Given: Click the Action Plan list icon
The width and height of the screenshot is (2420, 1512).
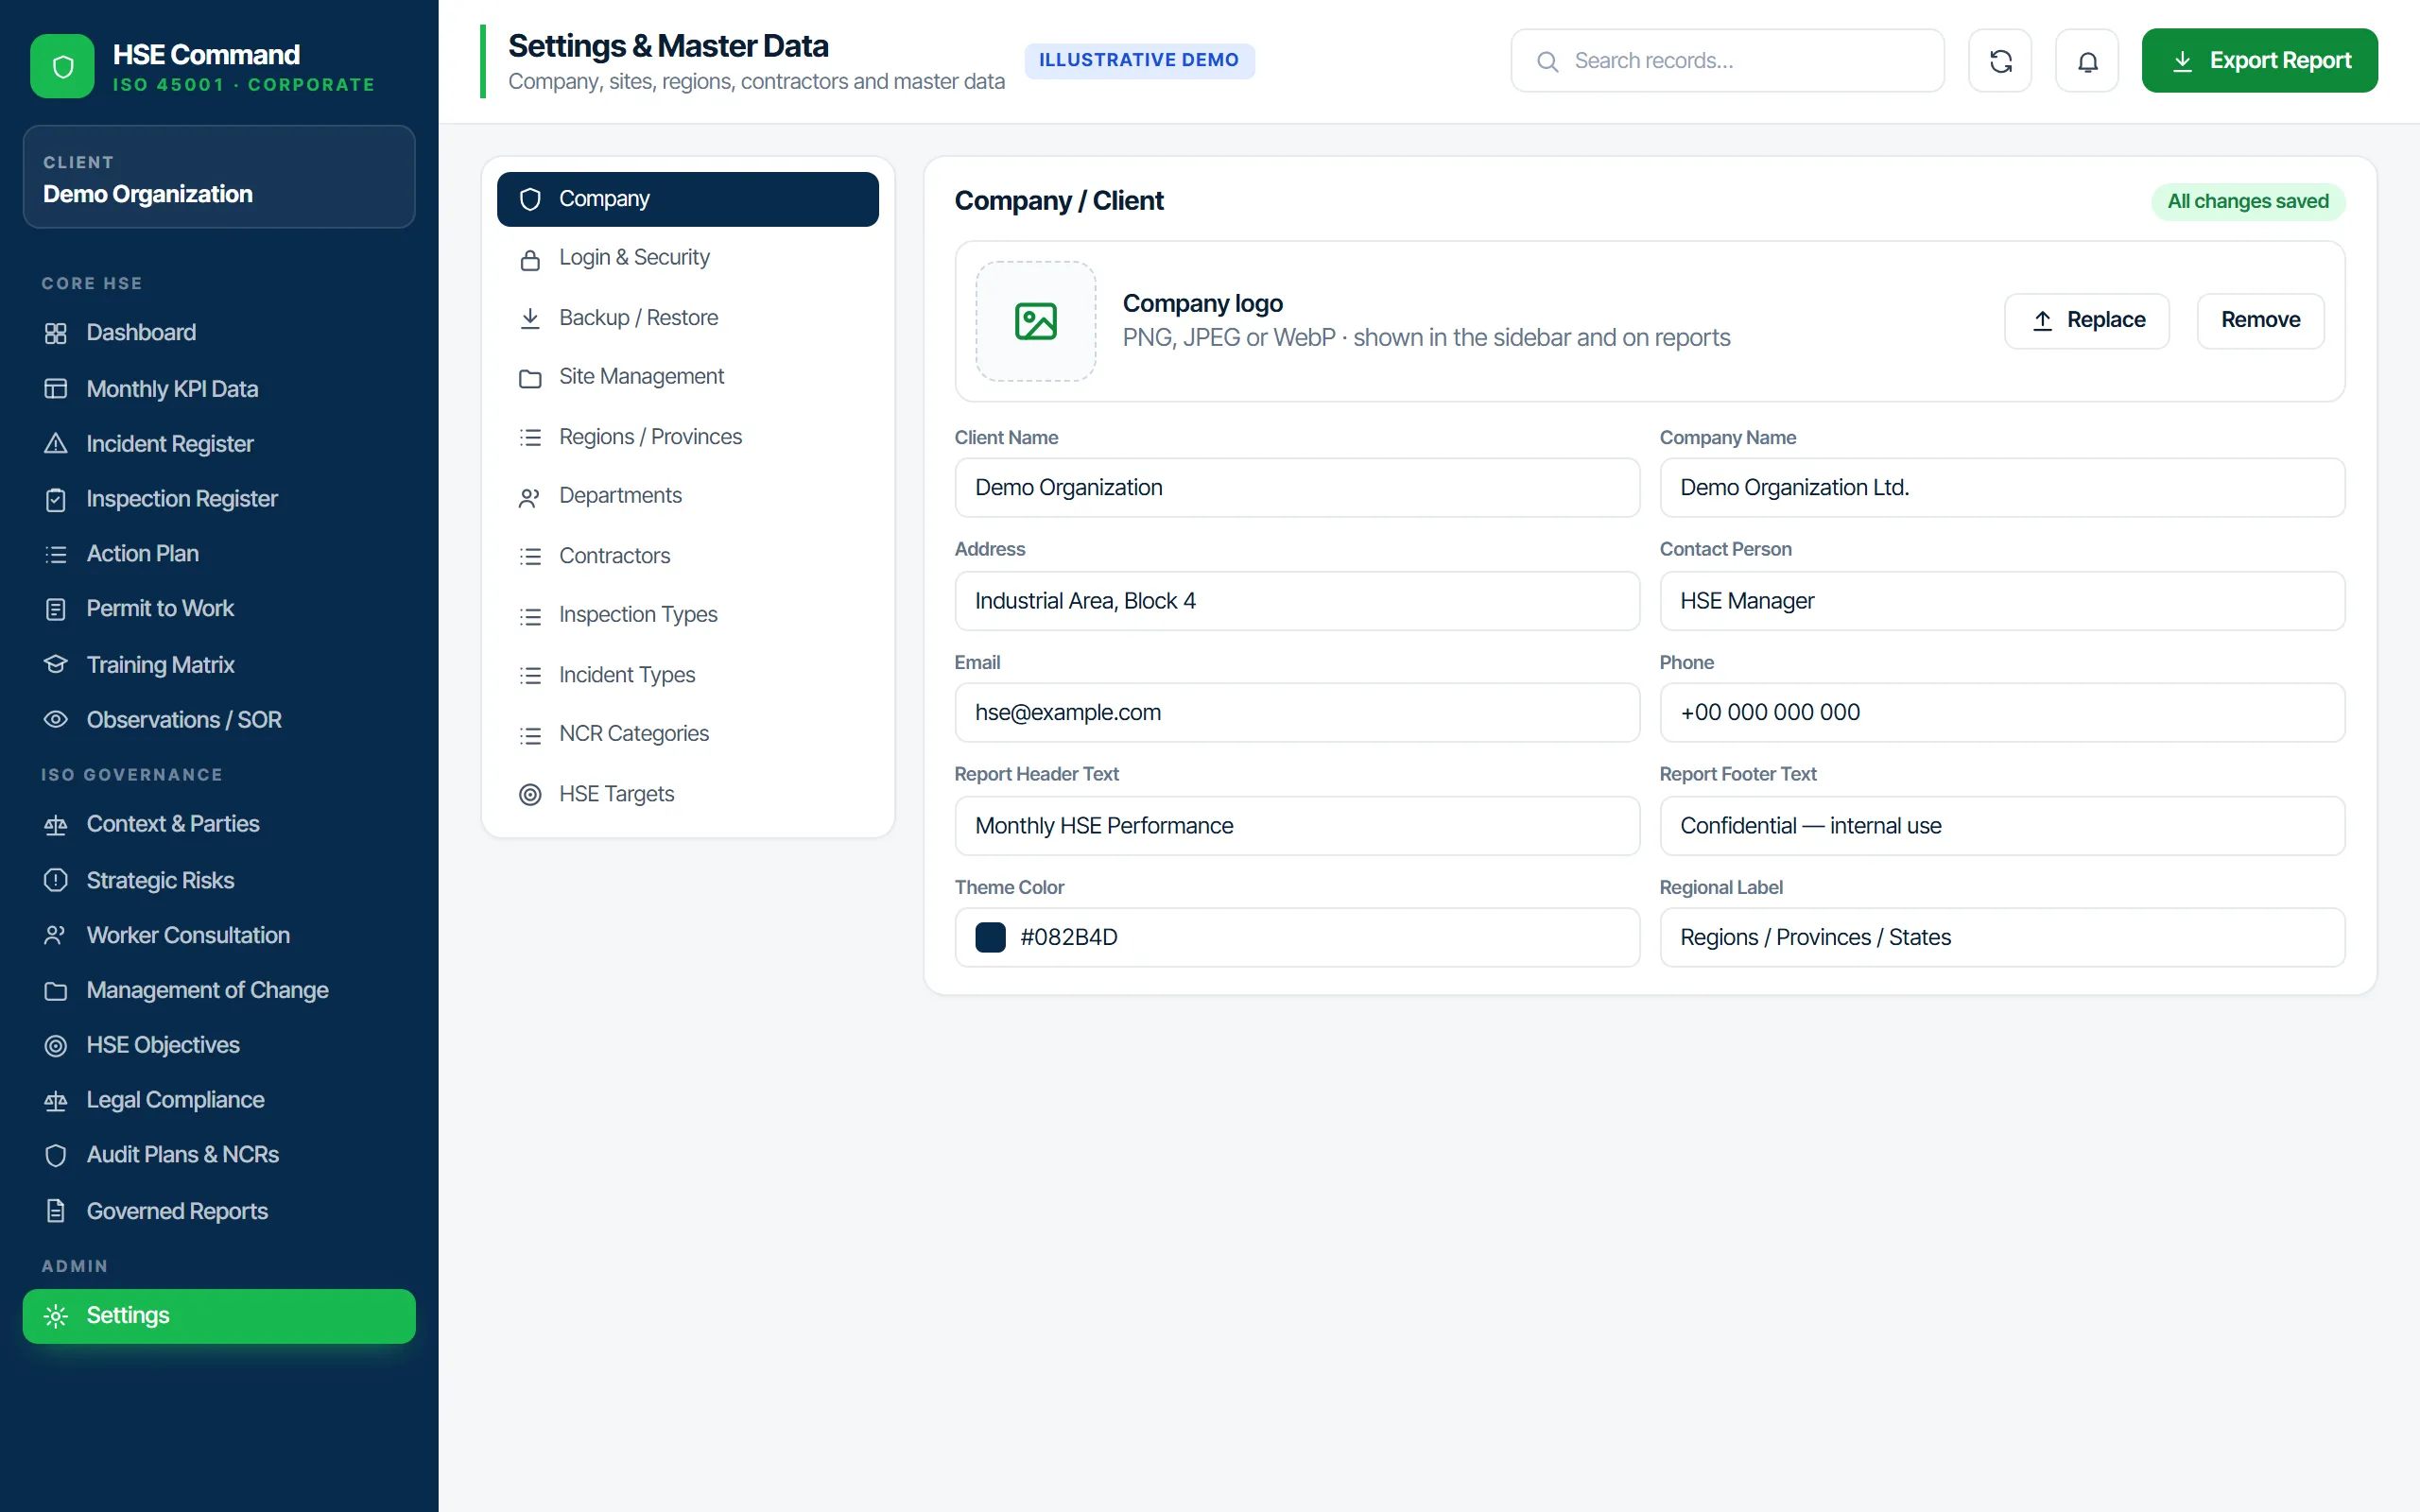Looking at the screenshot, I should (x=56, y=554).
